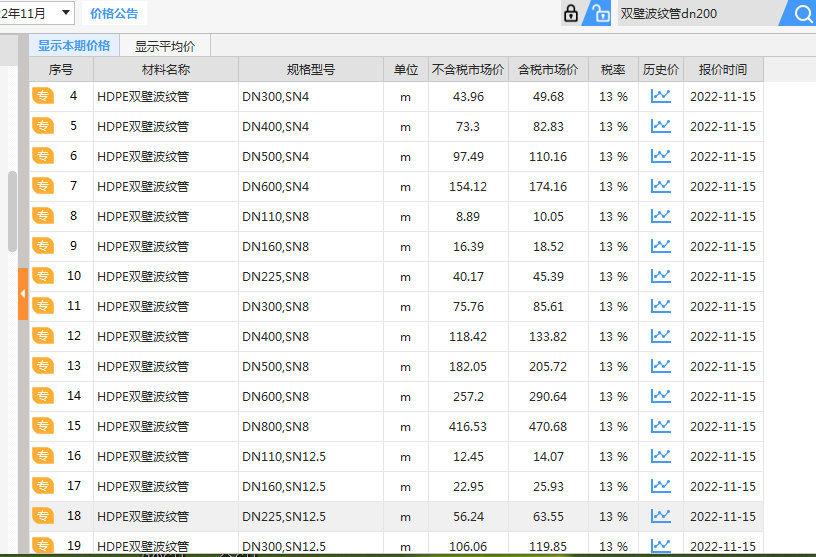Open the 价格公告 link
Image resolution: width=816 pixels, height=557 pixels.
[x=114, y=14]
